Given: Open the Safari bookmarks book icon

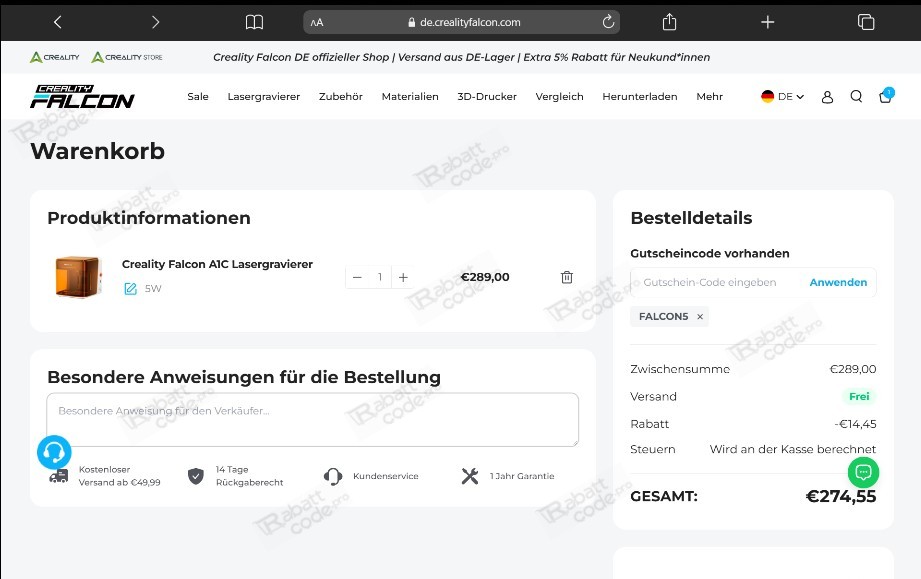Looking at the screenshot, I should coord(254,22).
